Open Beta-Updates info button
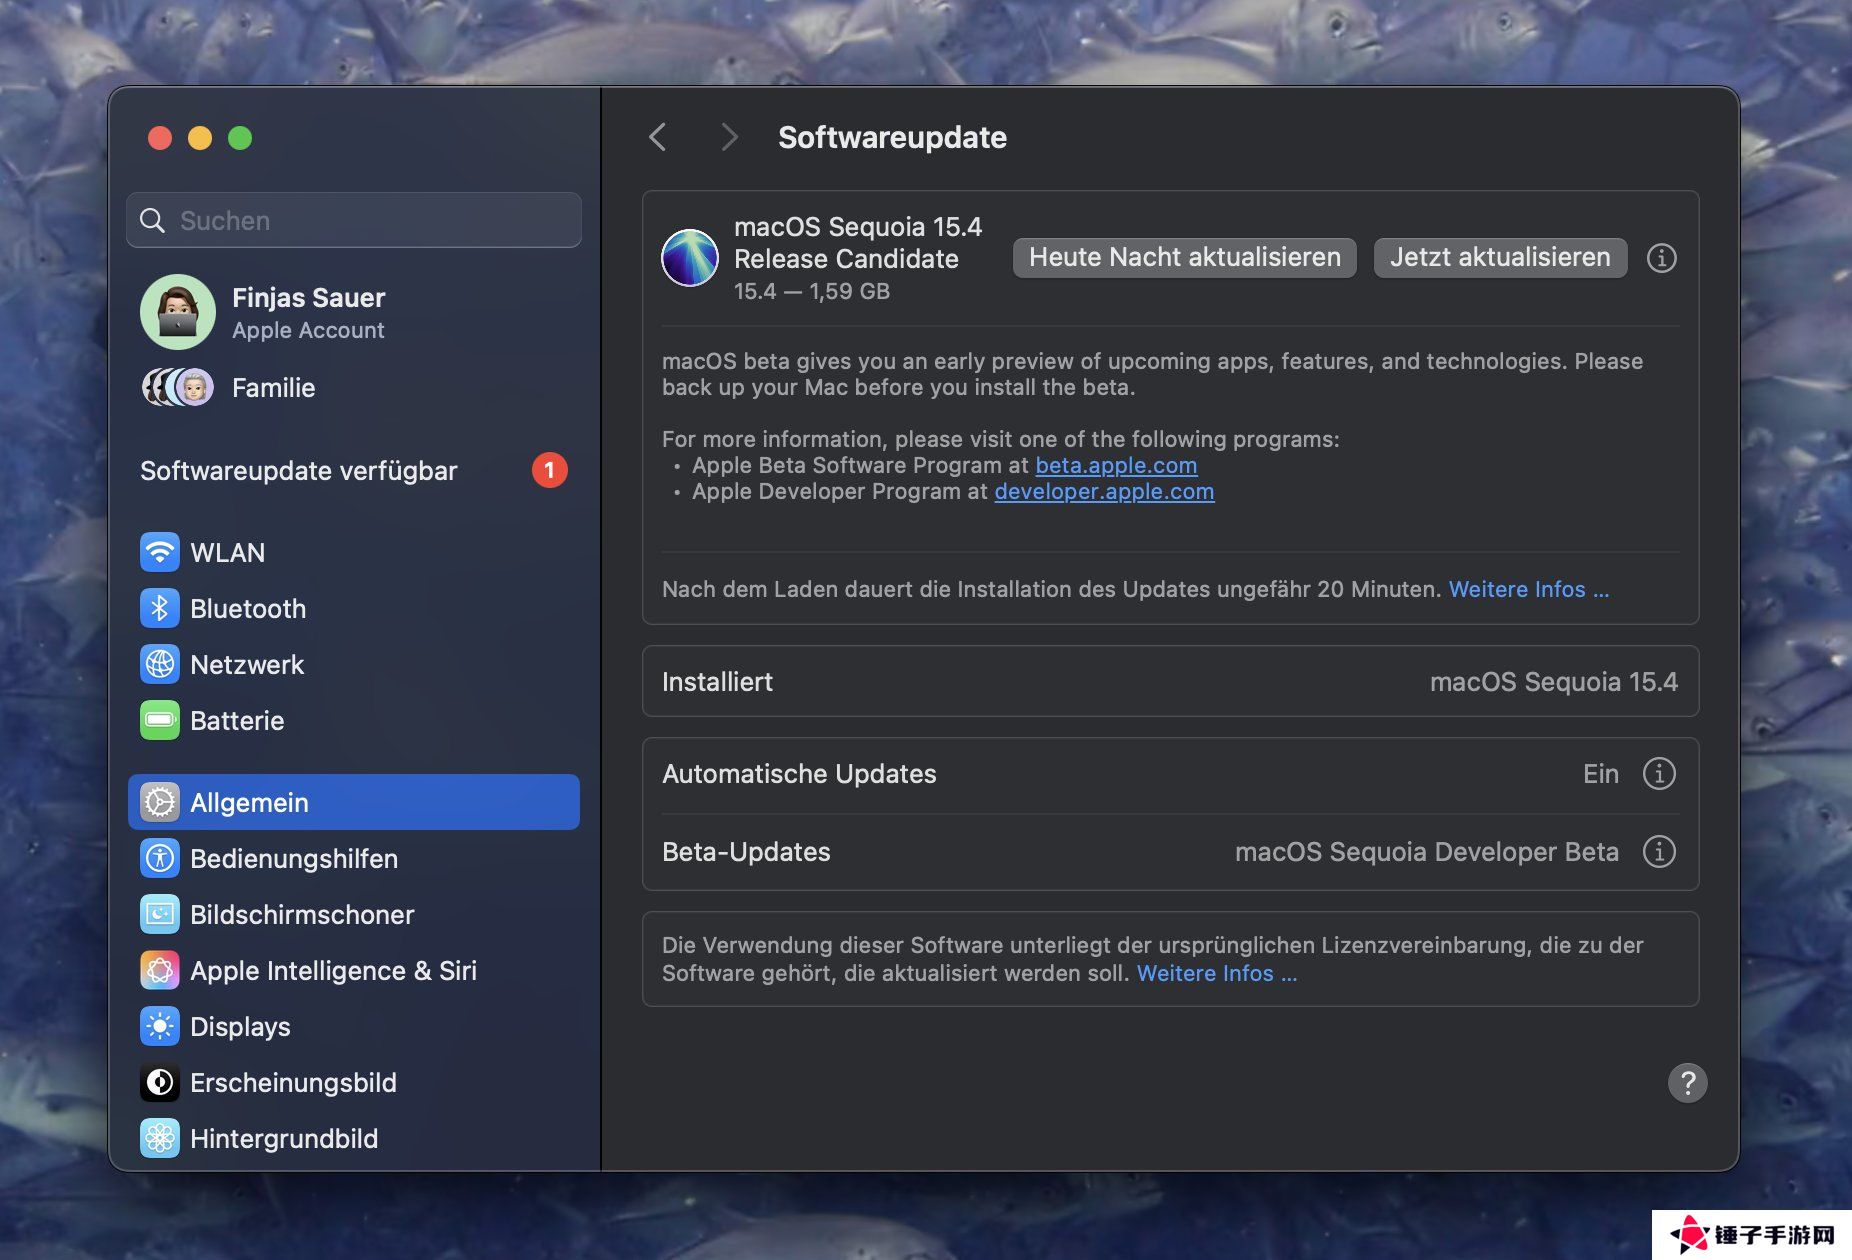 tap(1659, 851)
